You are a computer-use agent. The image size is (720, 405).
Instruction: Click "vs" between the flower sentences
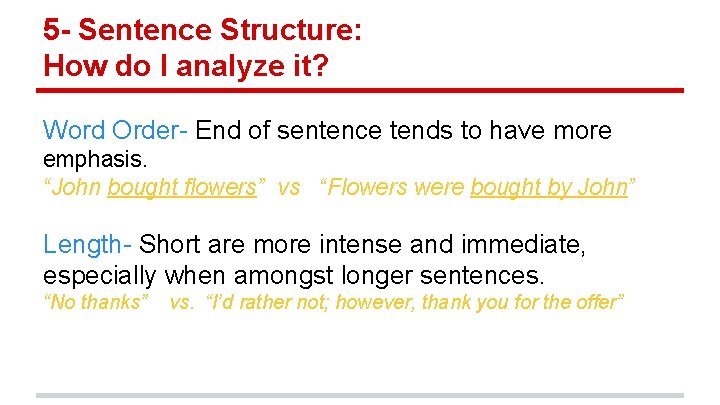pos(288,188)
